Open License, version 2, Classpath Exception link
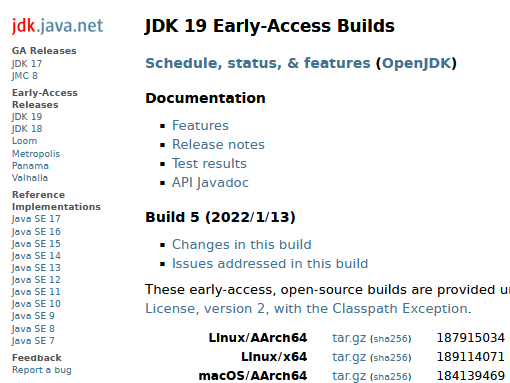510x383 pixels. (307, 309)
